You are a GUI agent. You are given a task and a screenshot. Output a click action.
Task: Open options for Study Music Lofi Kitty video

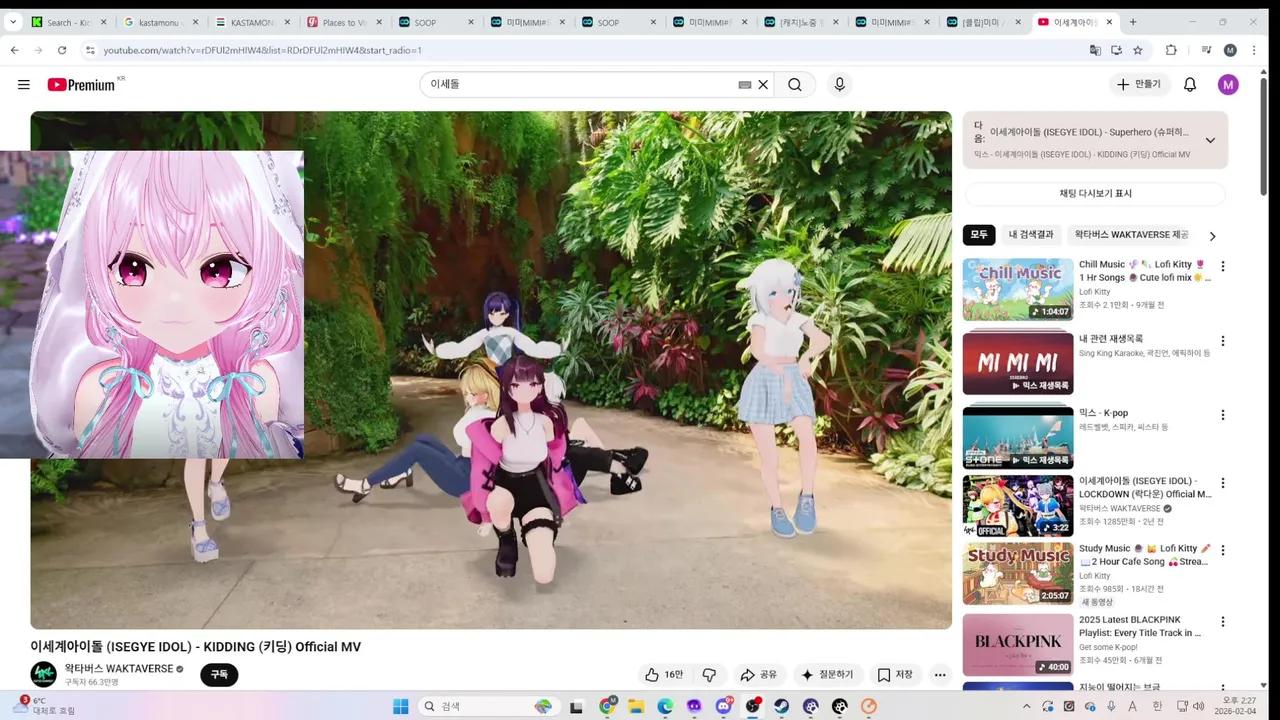click(1222, 550)
